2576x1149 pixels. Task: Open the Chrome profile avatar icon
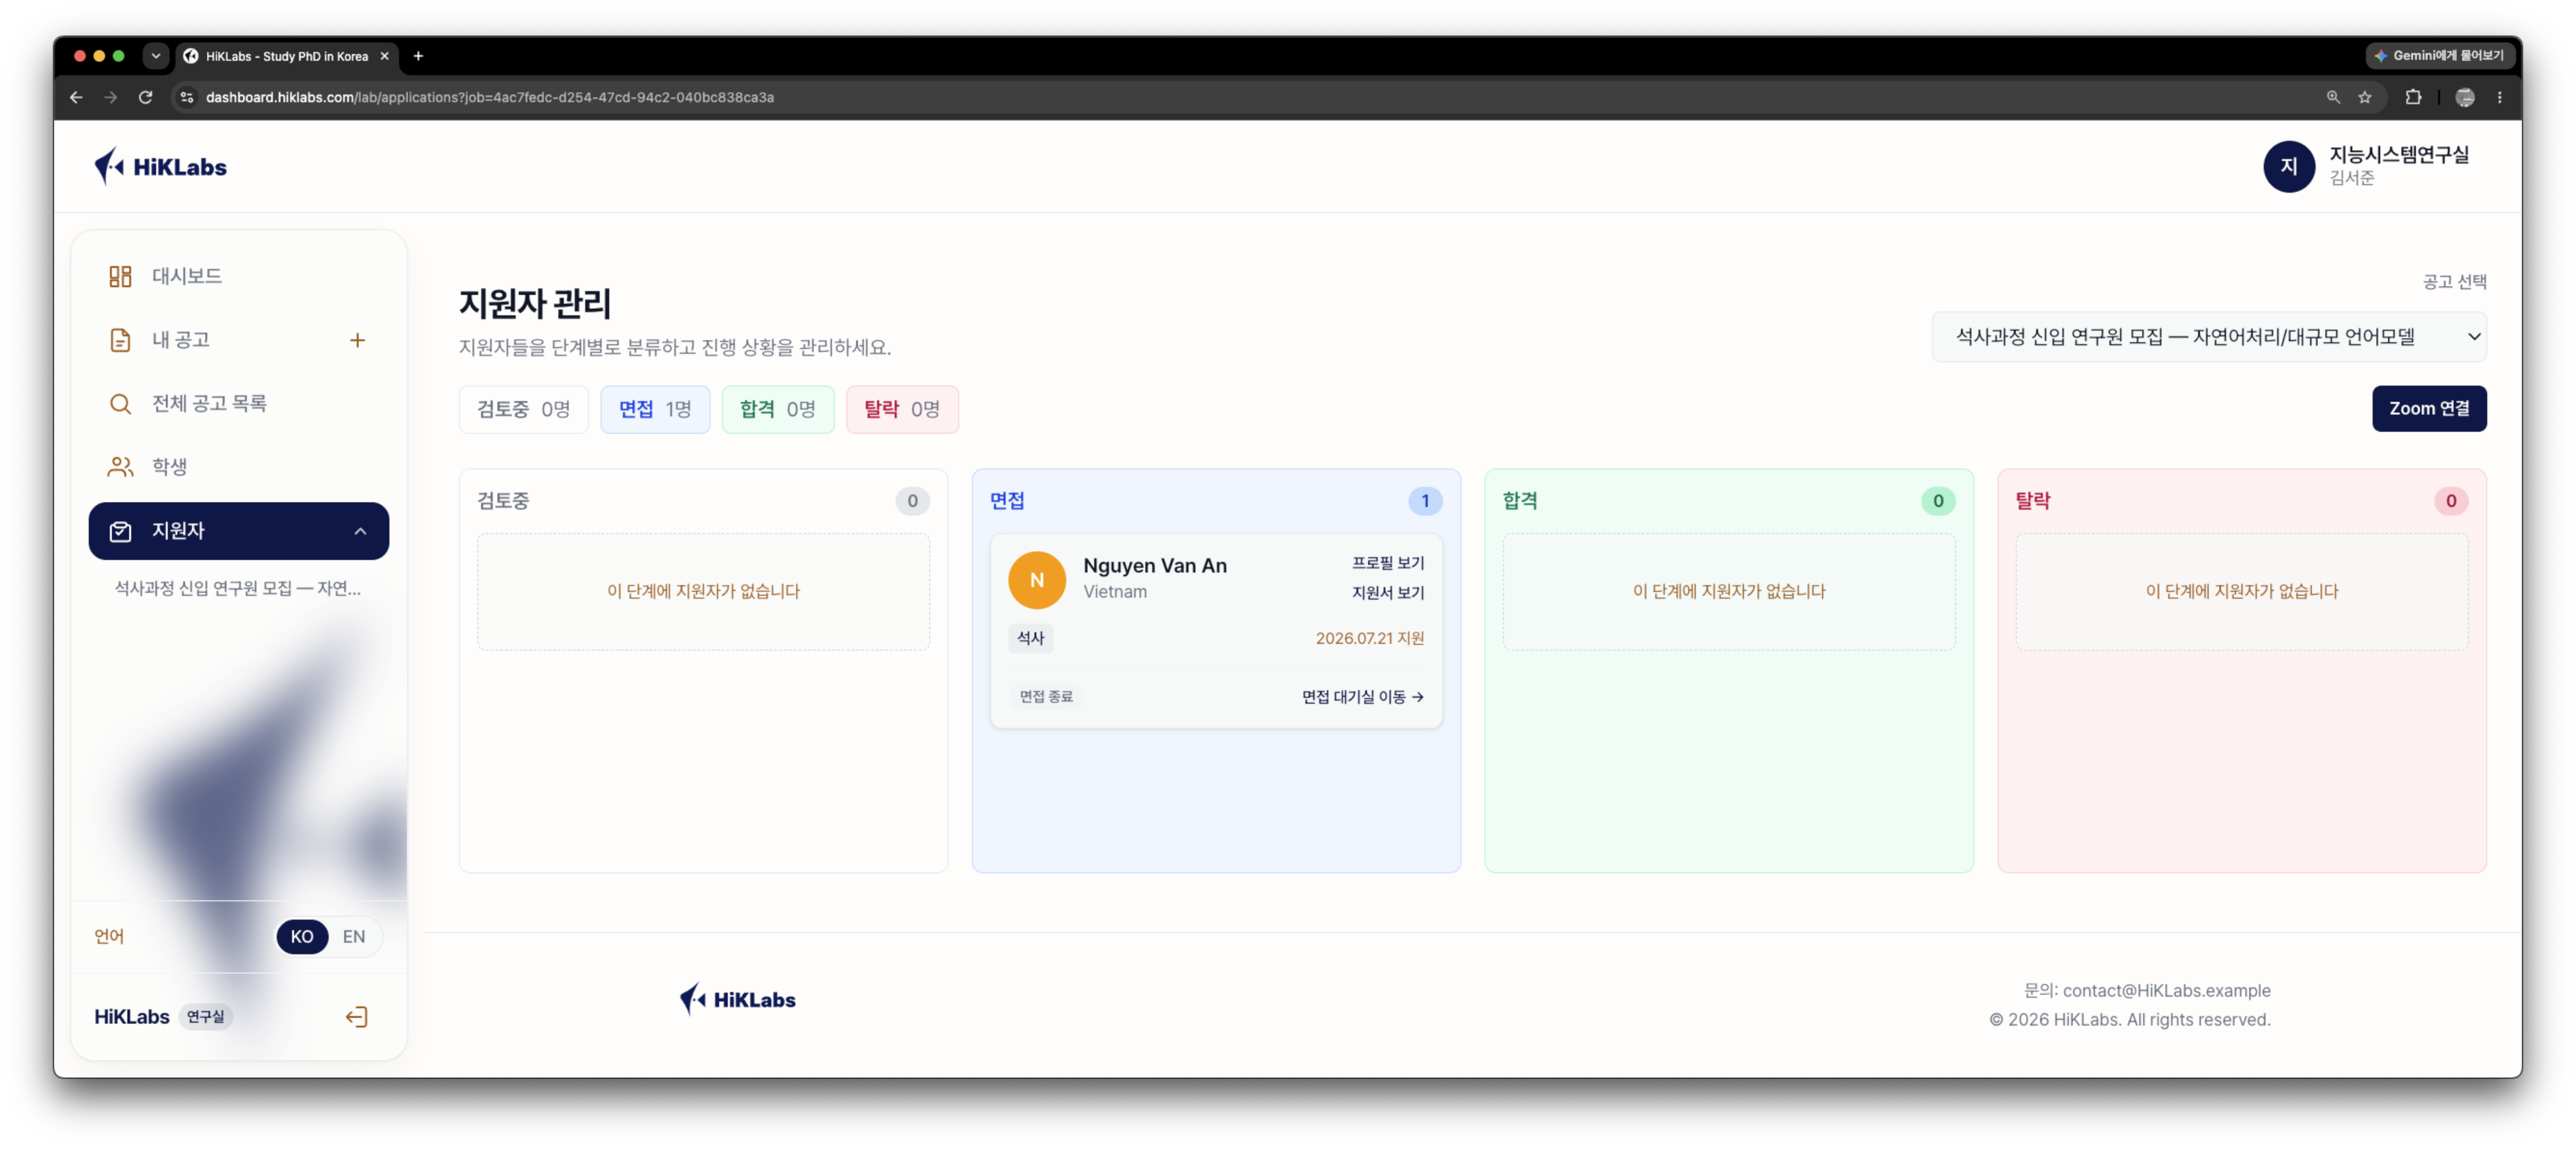coord(2465,97)
